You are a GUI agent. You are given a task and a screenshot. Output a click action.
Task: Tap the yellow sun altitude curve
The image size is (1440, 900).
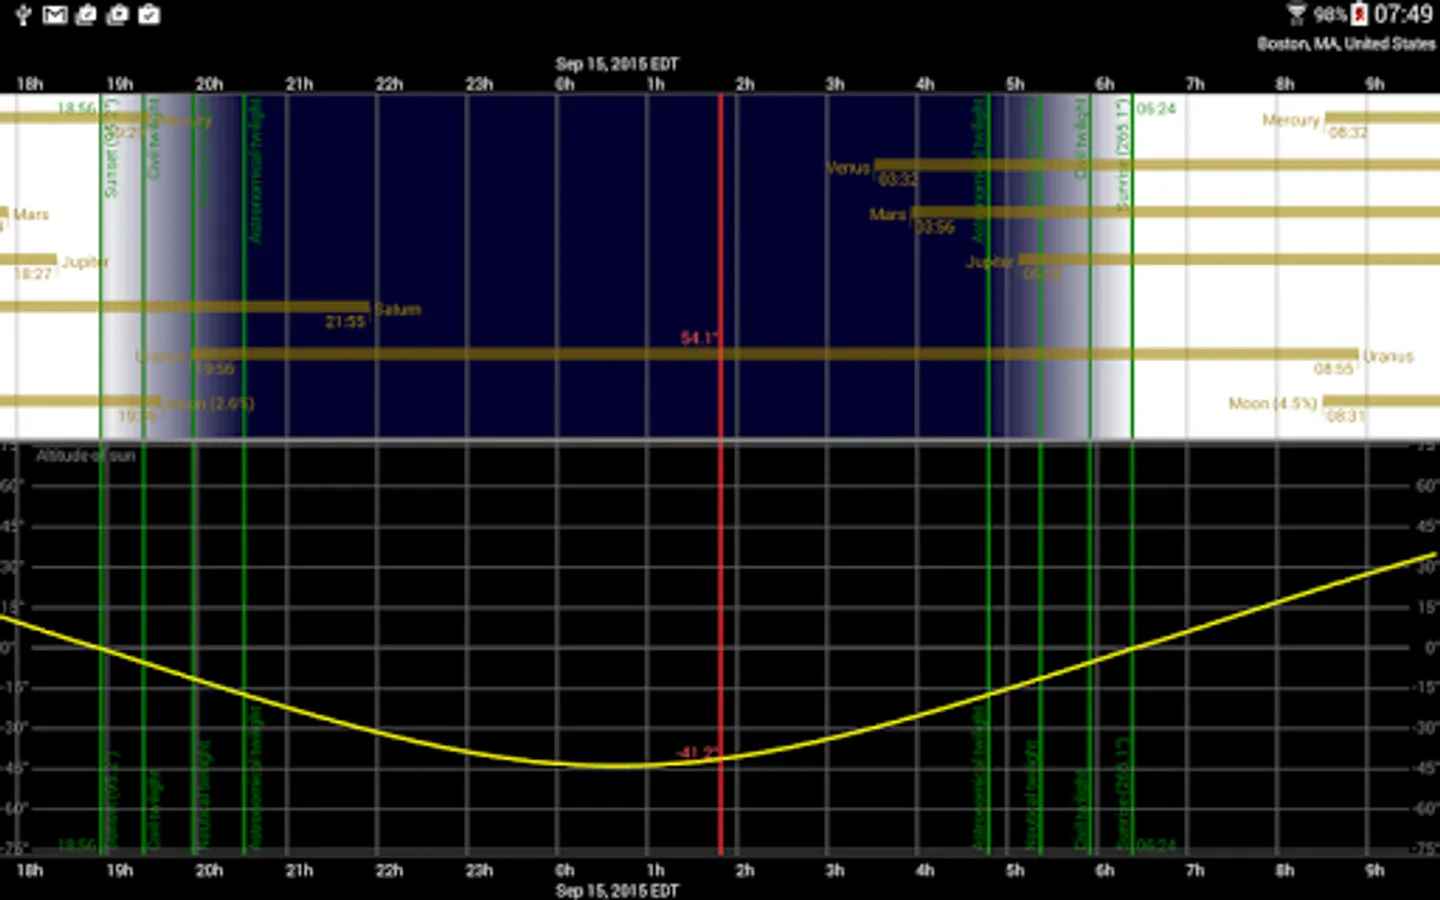(620, 766)
